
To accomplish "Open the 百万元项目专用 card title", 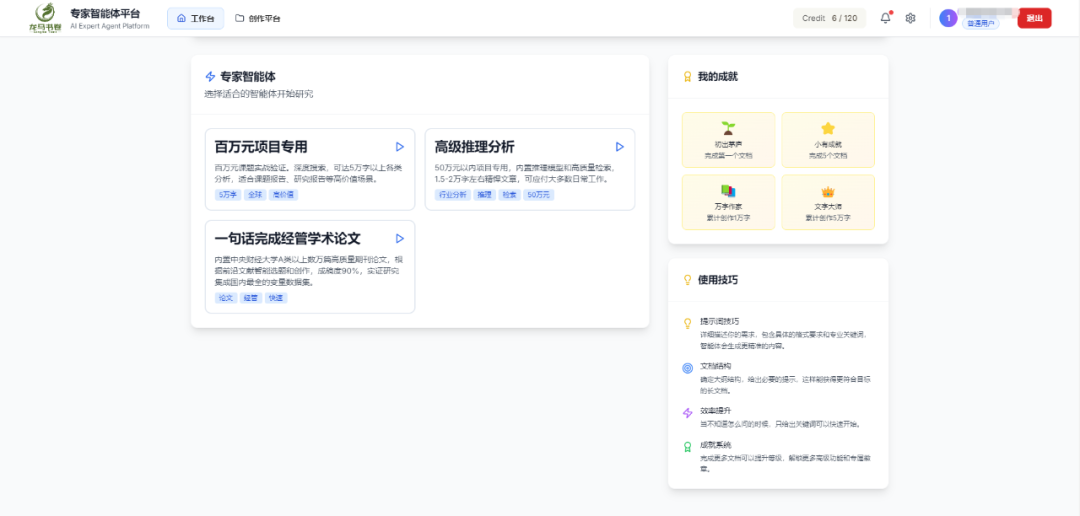I will (261, 147).
